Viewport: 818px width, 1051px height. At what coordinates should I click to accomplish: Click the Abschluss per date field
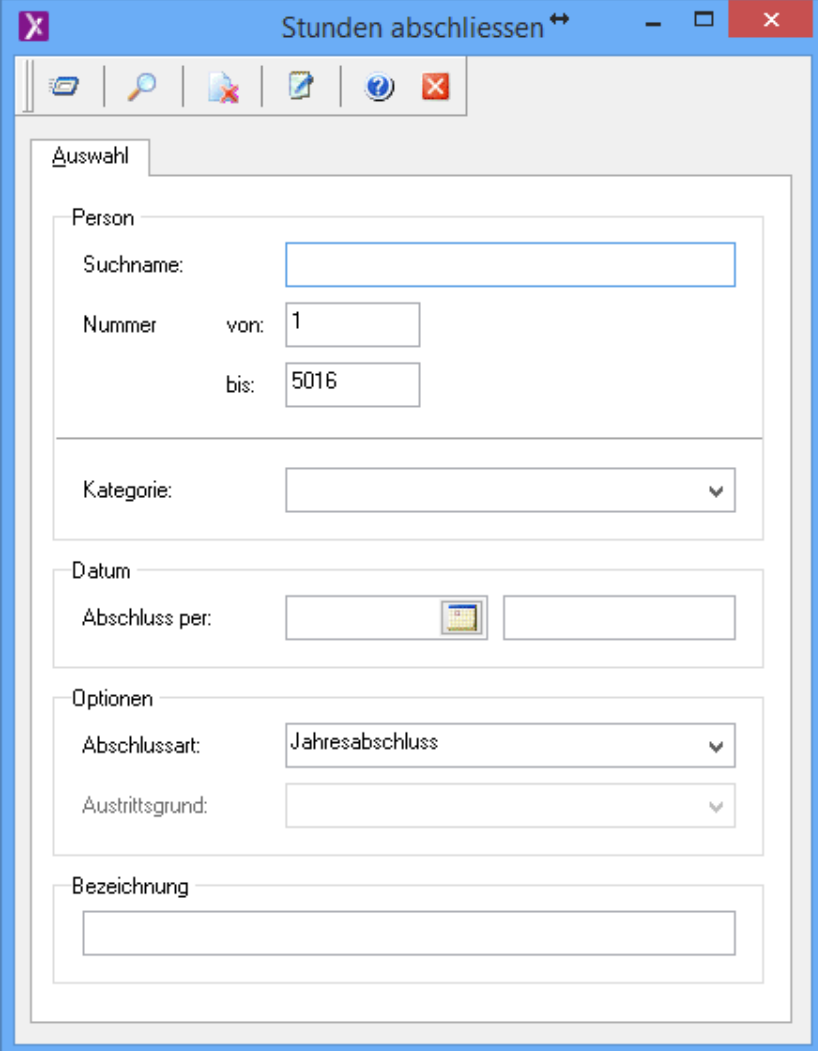point(362,618)
